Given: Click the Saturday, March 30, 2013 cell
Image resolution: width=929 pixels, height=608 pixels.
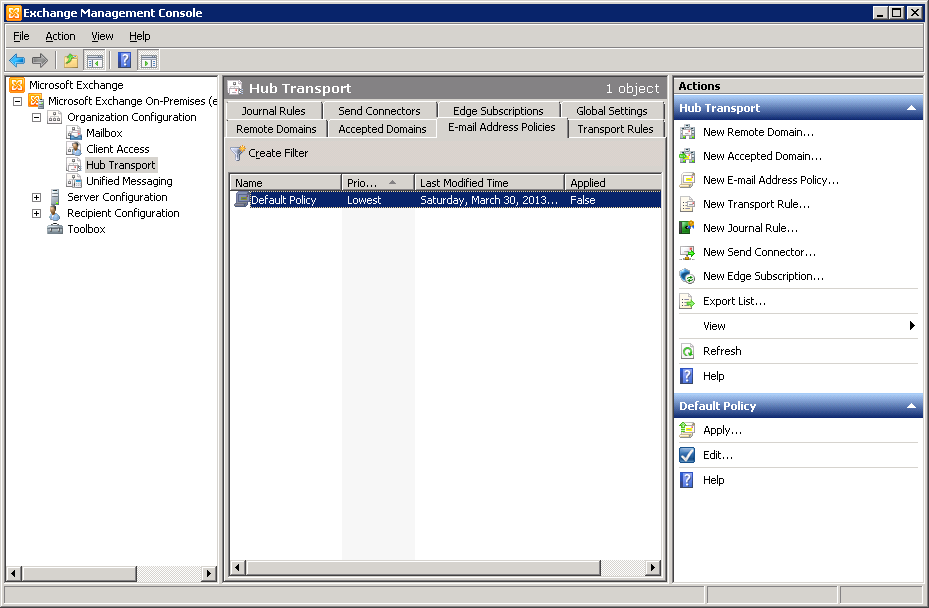Looking at the screenshot, I should 489,200.
